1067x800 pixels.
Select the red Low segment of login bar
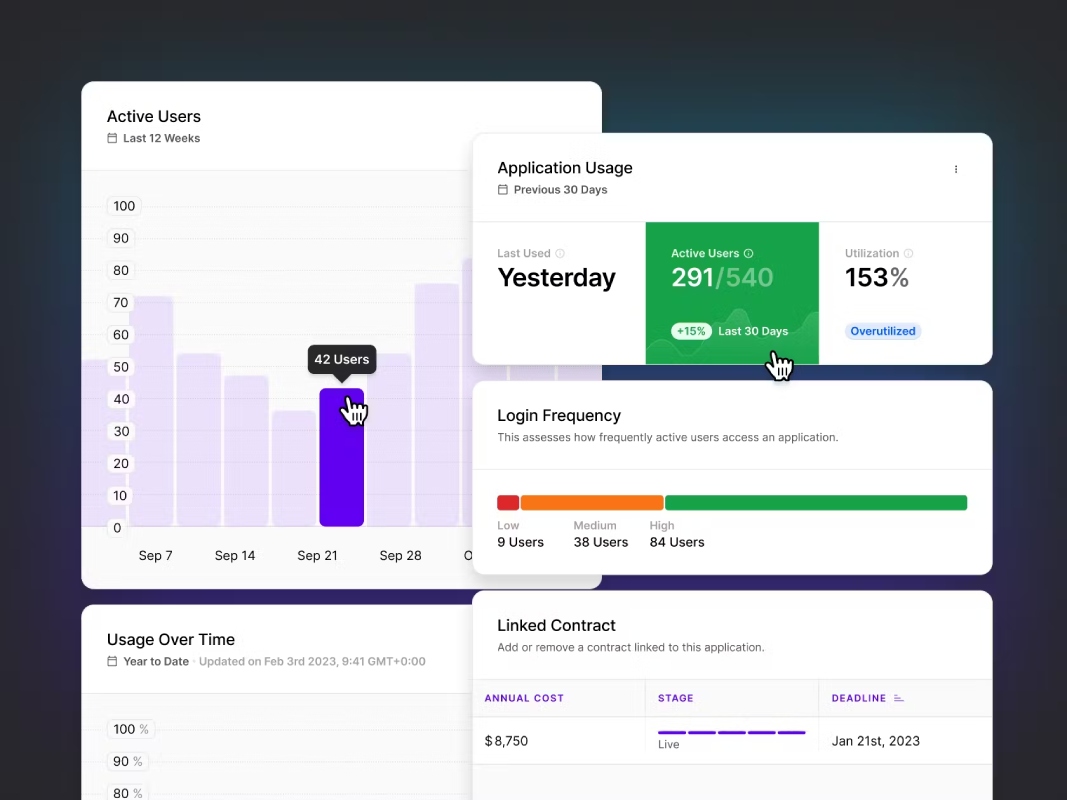pyautogui.click(x=508, y=503)
